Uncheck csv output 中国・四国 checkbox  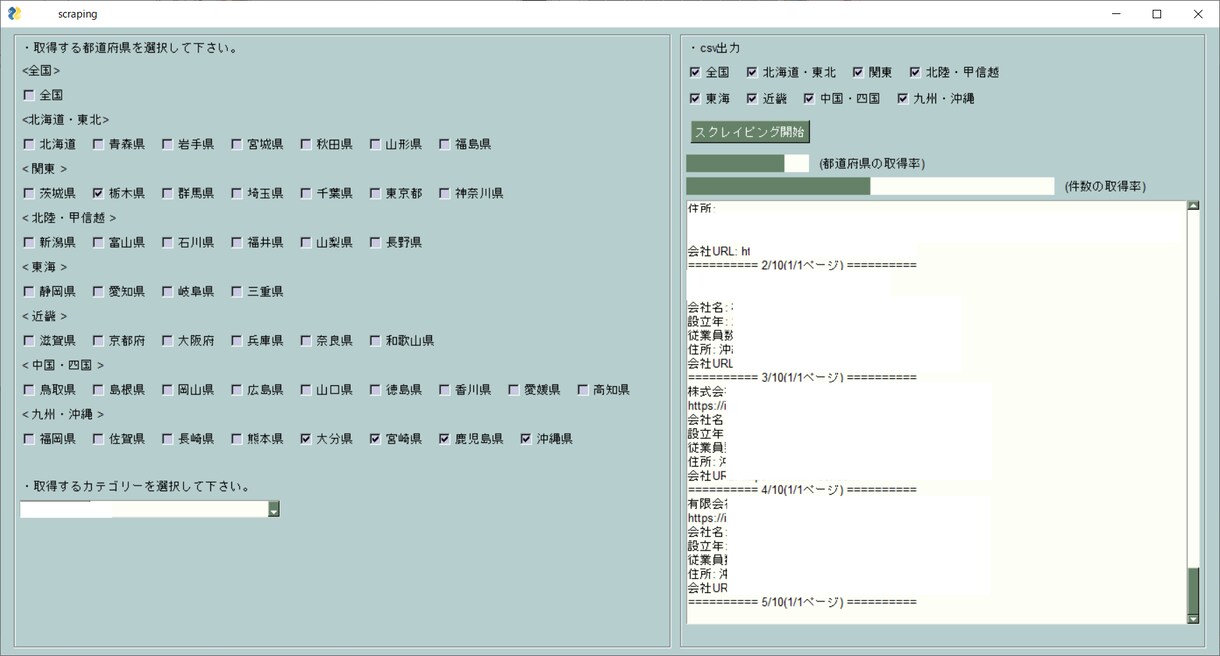pyautogui.click(x=809, y=98)
